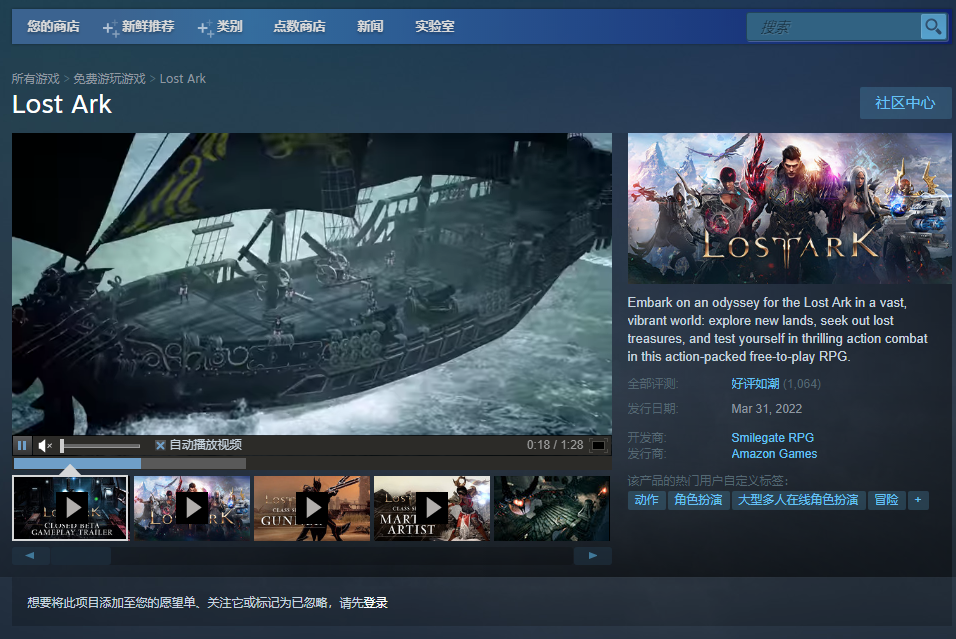This screenshot has height=639, width=956.
Task: Click the search input field
Action: (834, 27)
